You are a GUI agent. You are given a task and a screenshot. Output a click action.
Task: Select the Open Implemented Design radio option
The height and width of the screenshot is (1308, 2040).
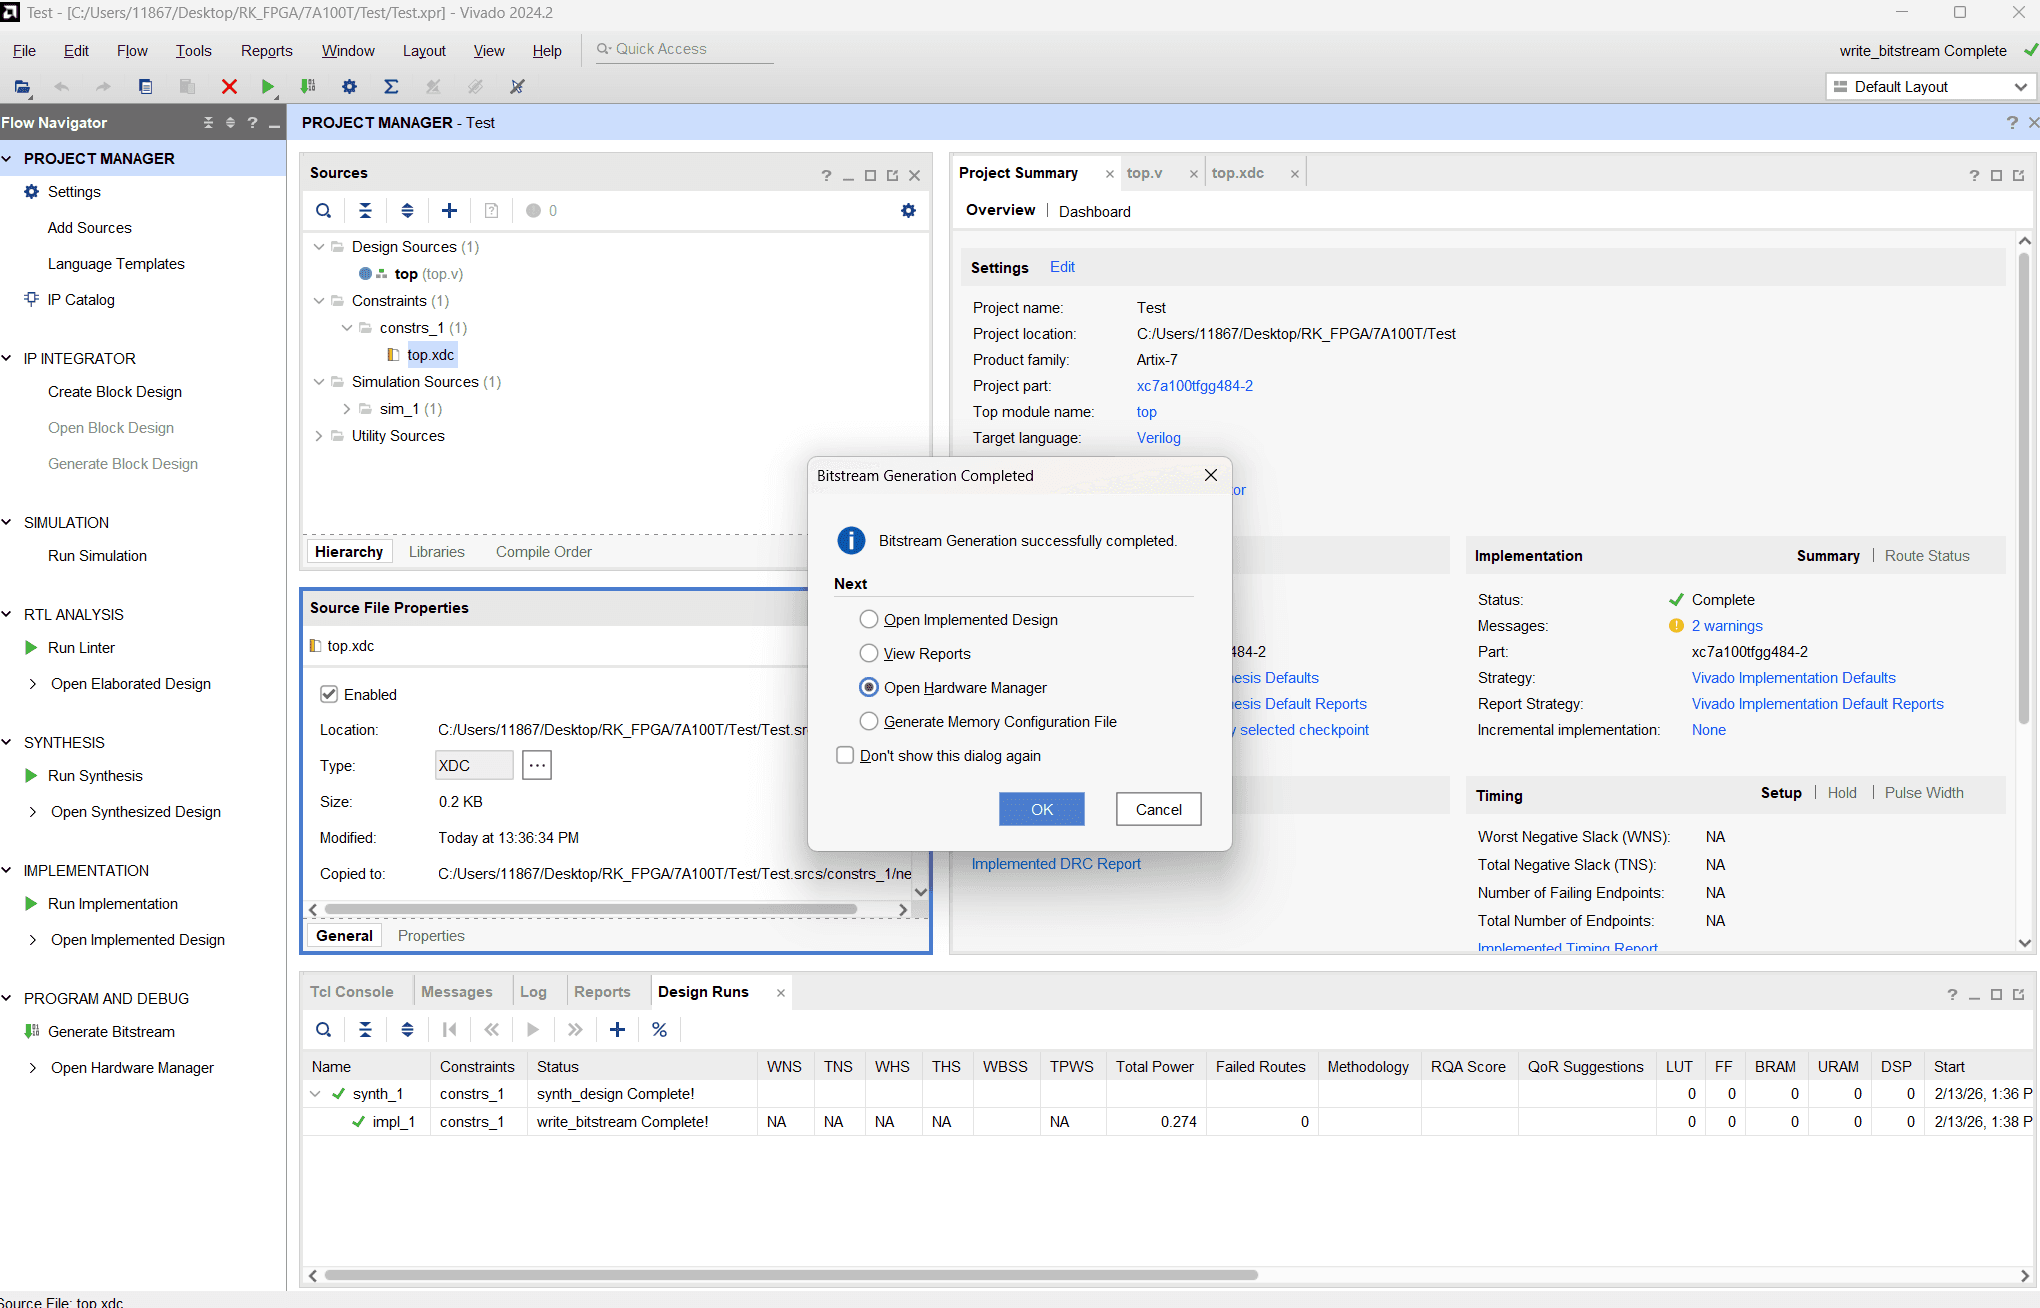click(x=869, y=620)
